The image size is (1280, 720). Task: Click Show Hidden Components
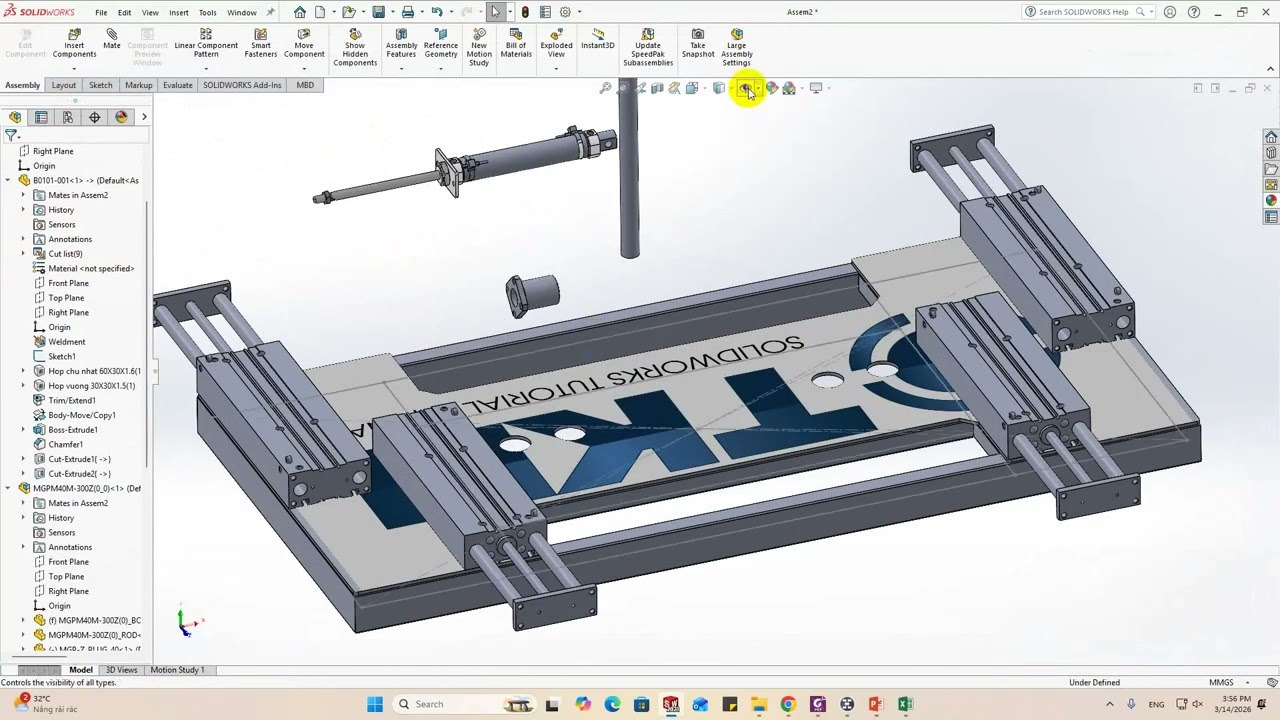coord(355,47)
